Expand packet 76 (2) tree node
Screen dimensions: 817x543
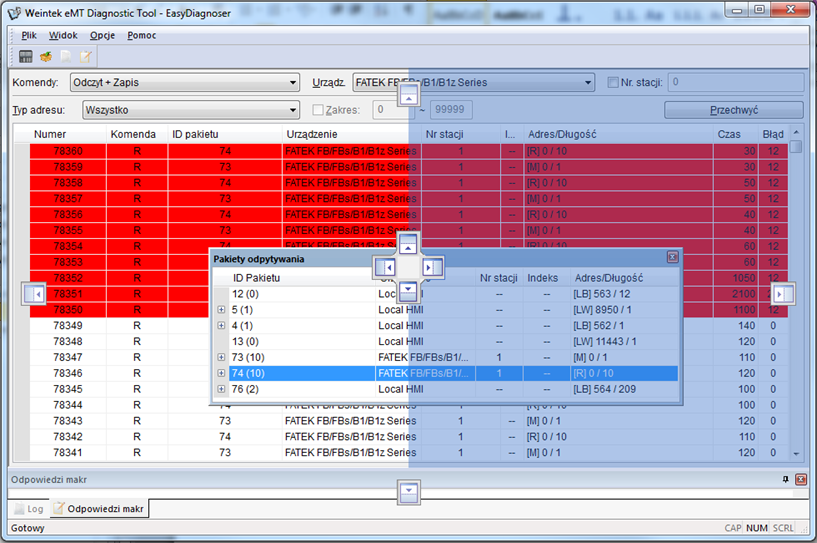(x=221, y=389)
